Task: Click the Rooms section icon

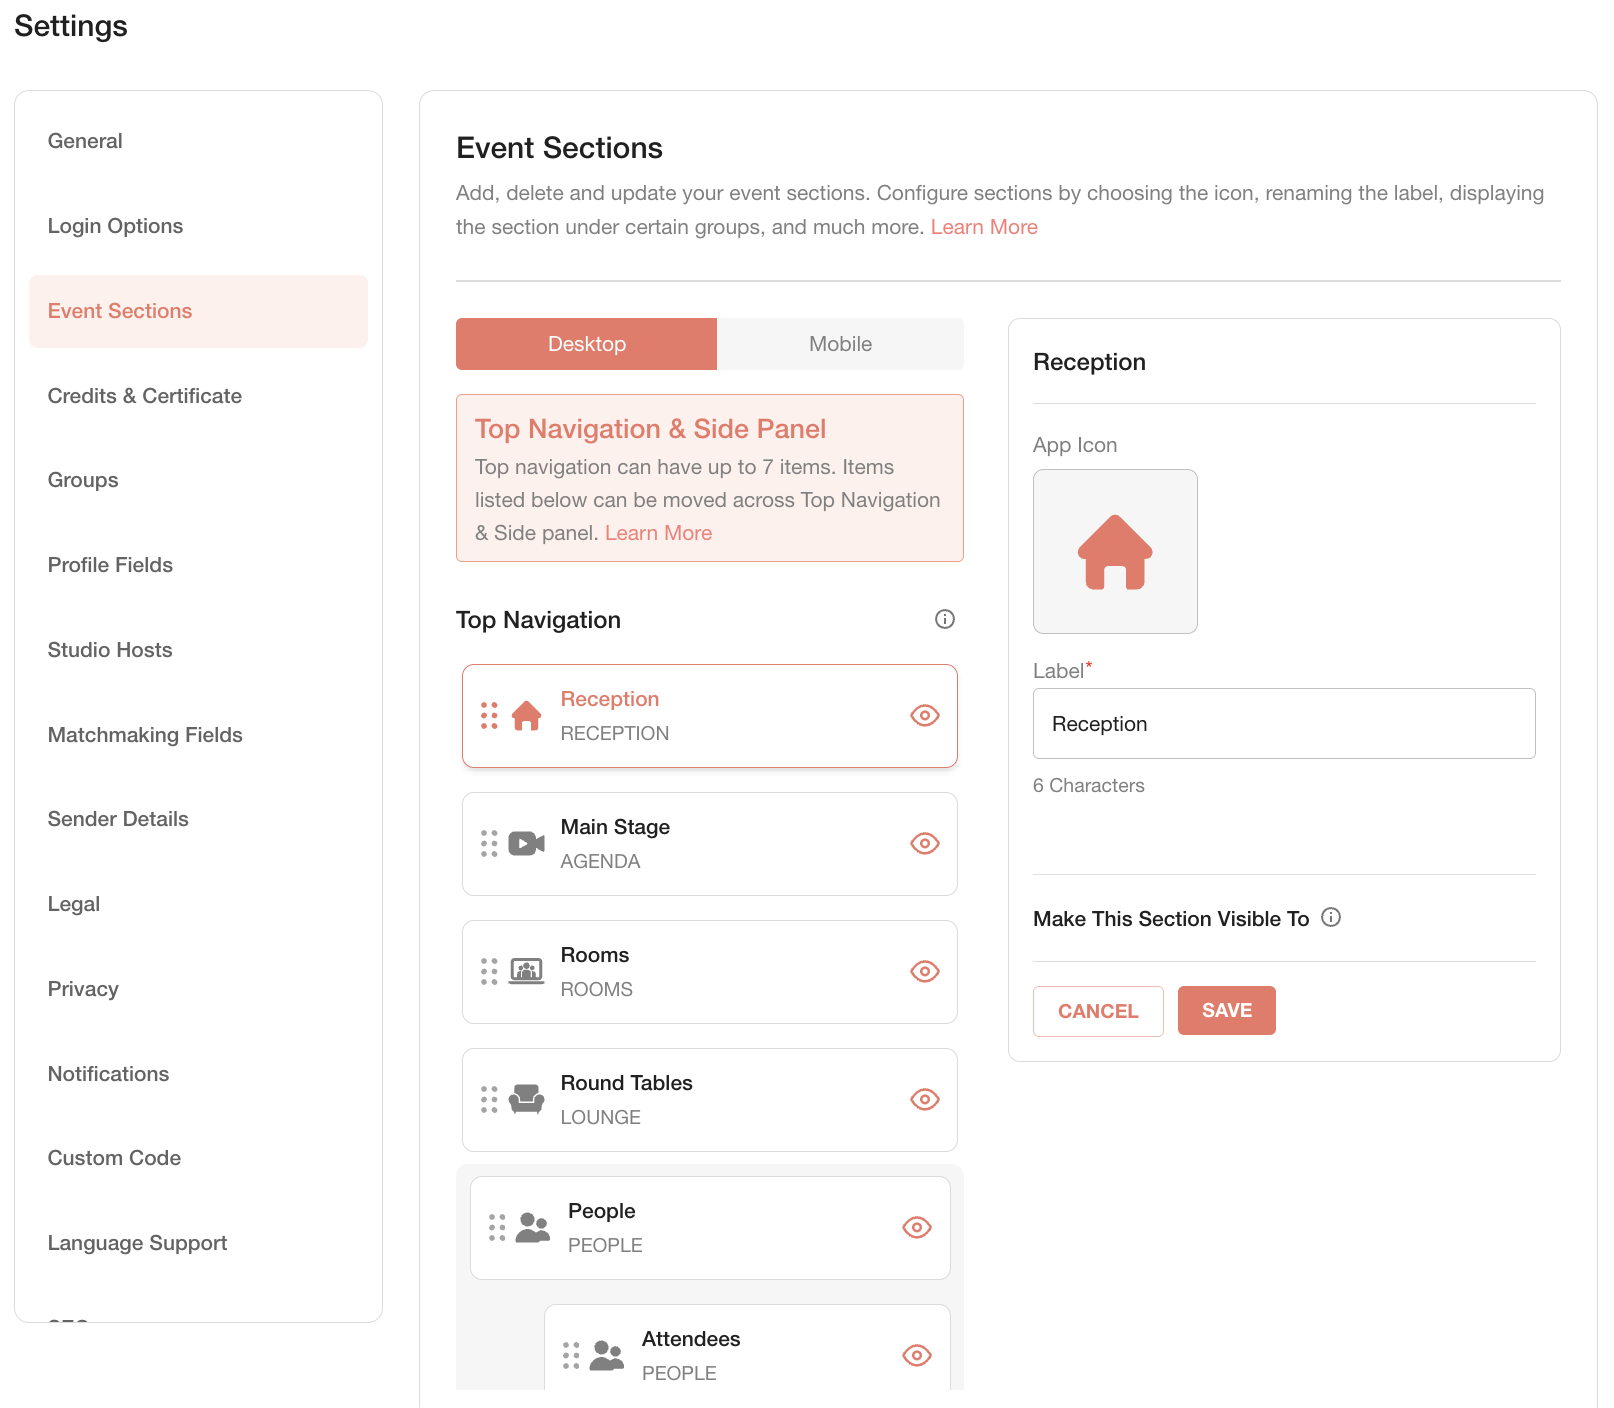Action: (x=524, y=971)
